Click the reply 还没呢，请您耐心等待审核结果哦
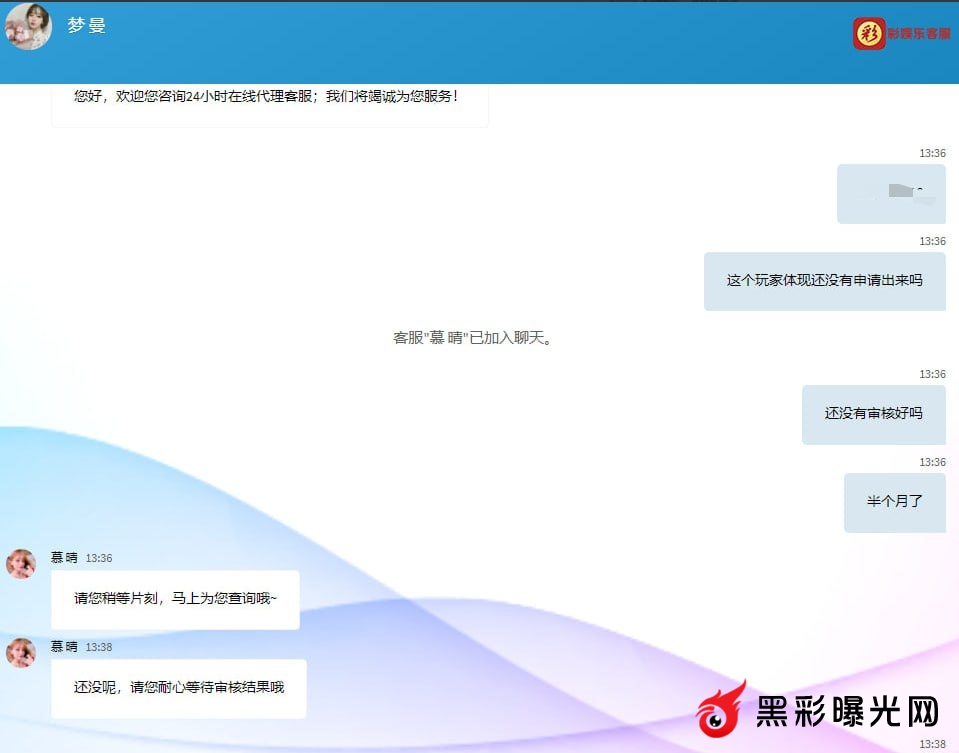The height and width of the screenshot is (753, 959). (x=178, y=688)
